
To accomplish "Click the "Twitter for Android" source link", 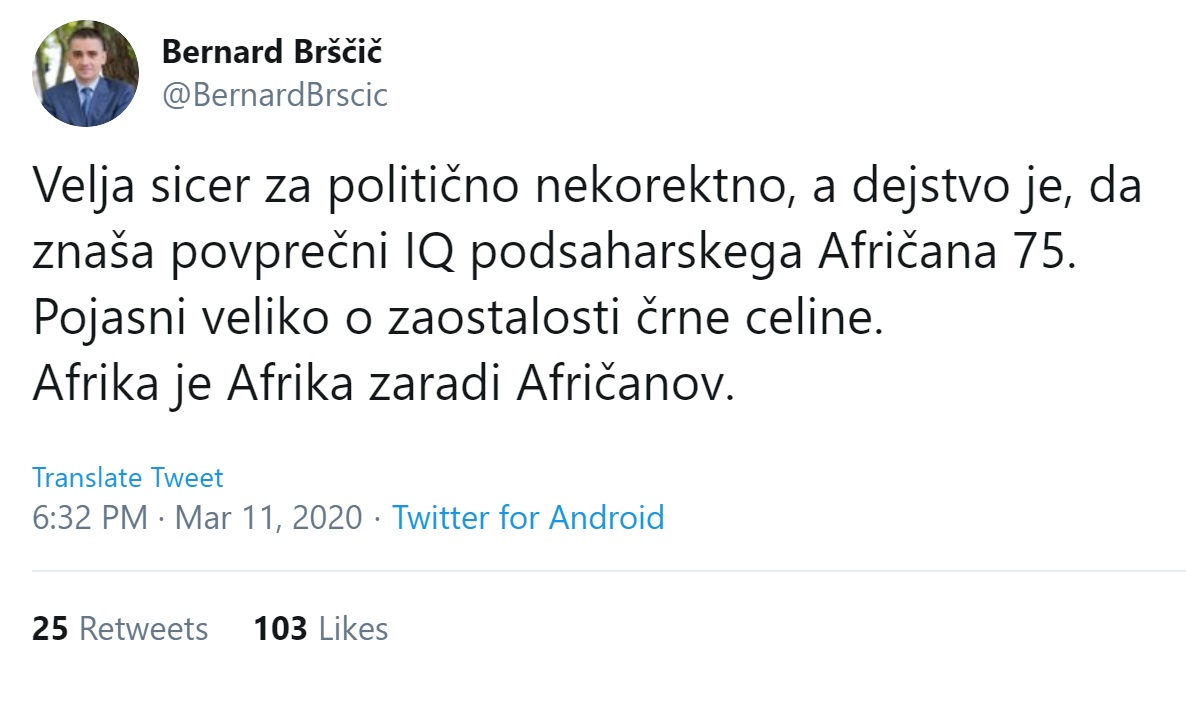I will tap(529, 518).
